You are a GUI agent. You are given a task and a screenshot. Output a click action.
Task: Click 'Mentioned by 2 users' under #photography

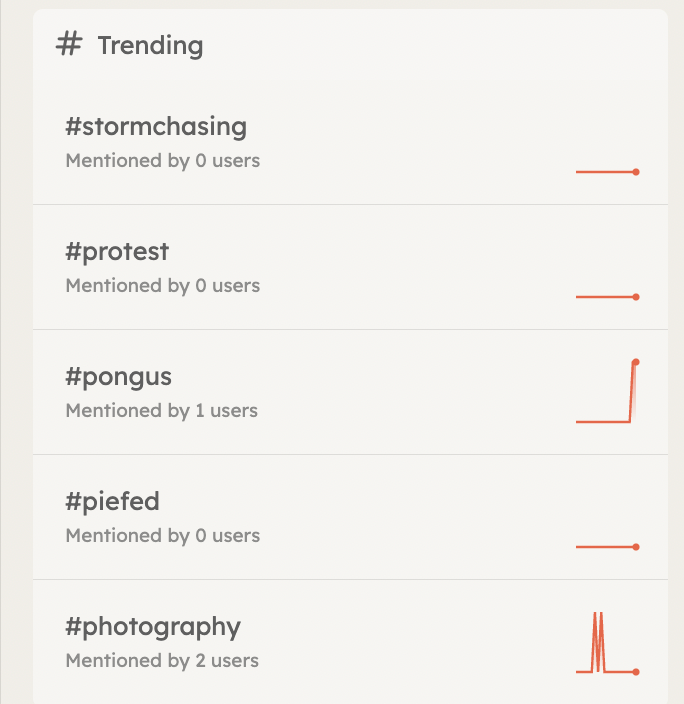point(162,661)
